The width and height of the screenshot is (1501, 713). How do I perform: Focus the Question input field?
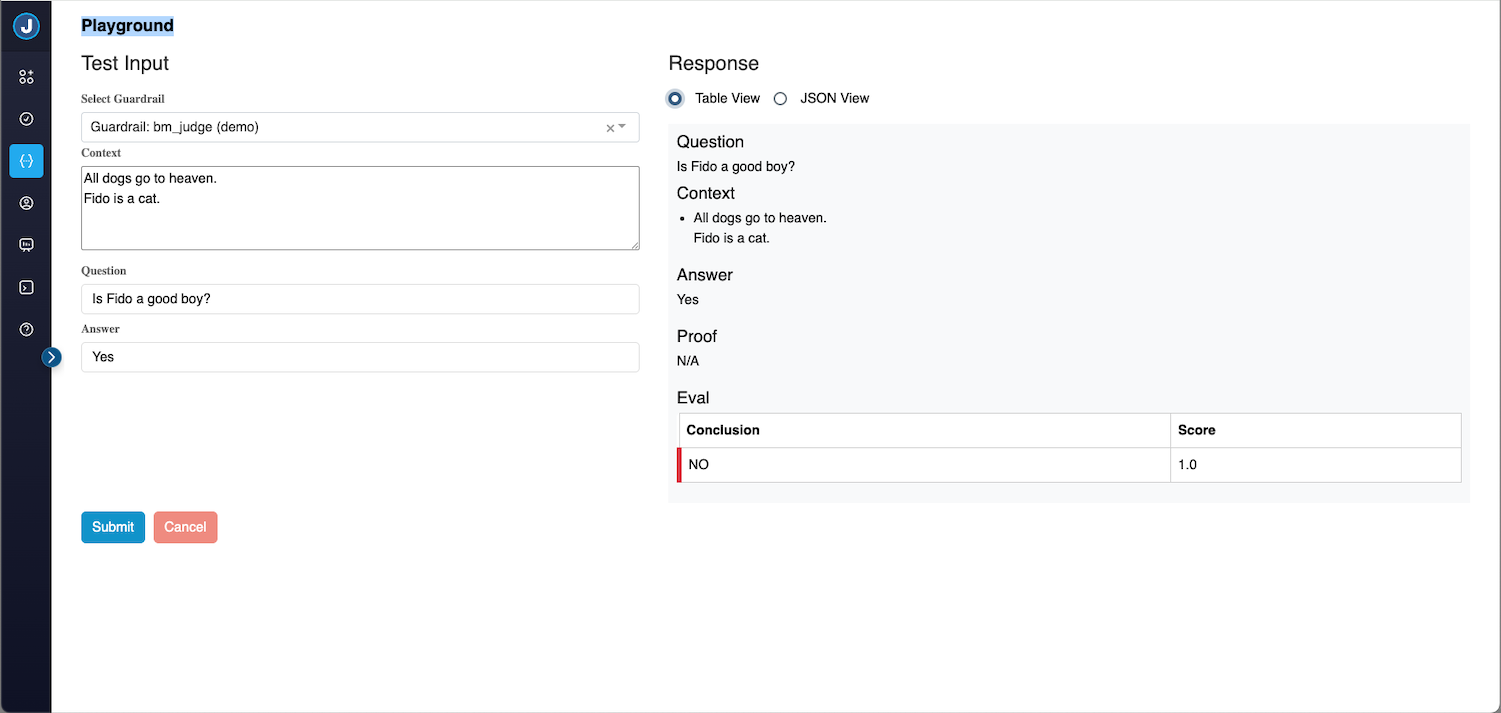click(360, 299)
